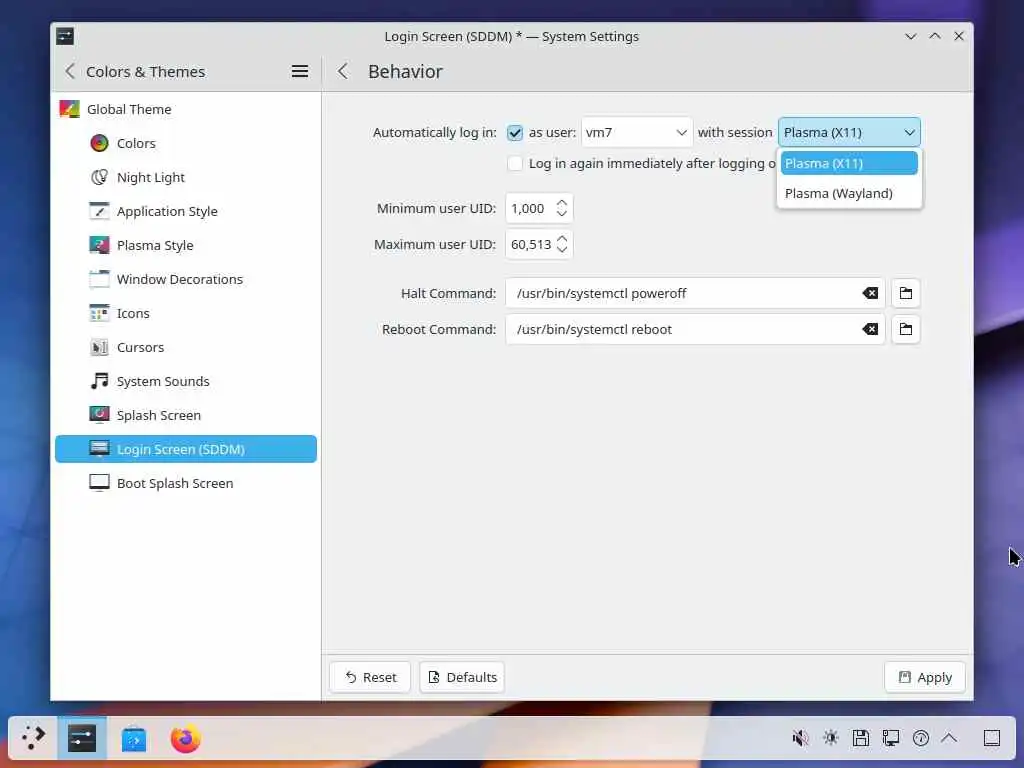Open the Boot Splash Screen settings
This screenshot has width=1024, height=768.
point(185,483)
